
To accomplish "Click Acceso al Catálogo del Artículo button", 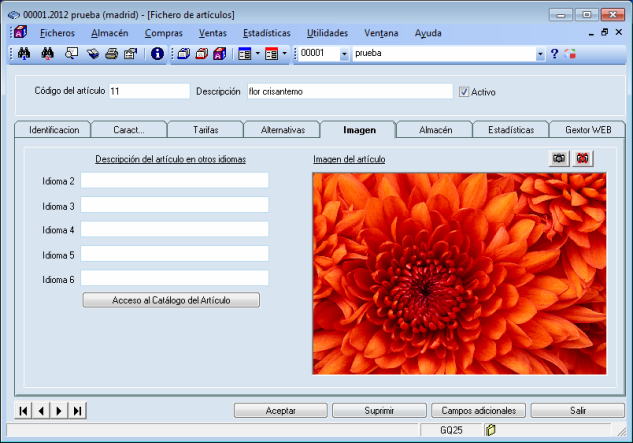I will (x=171, y=300).
